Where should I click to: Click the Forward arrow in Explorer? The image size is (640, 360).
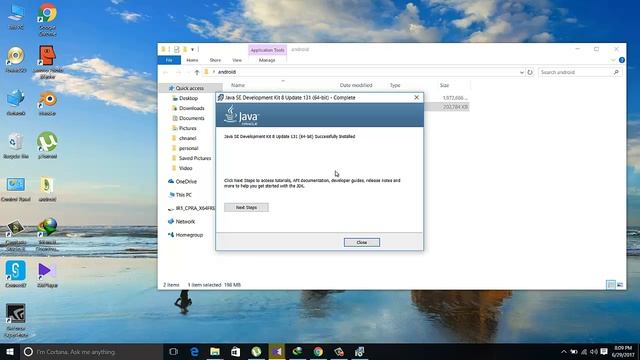(x=178, y=72)
